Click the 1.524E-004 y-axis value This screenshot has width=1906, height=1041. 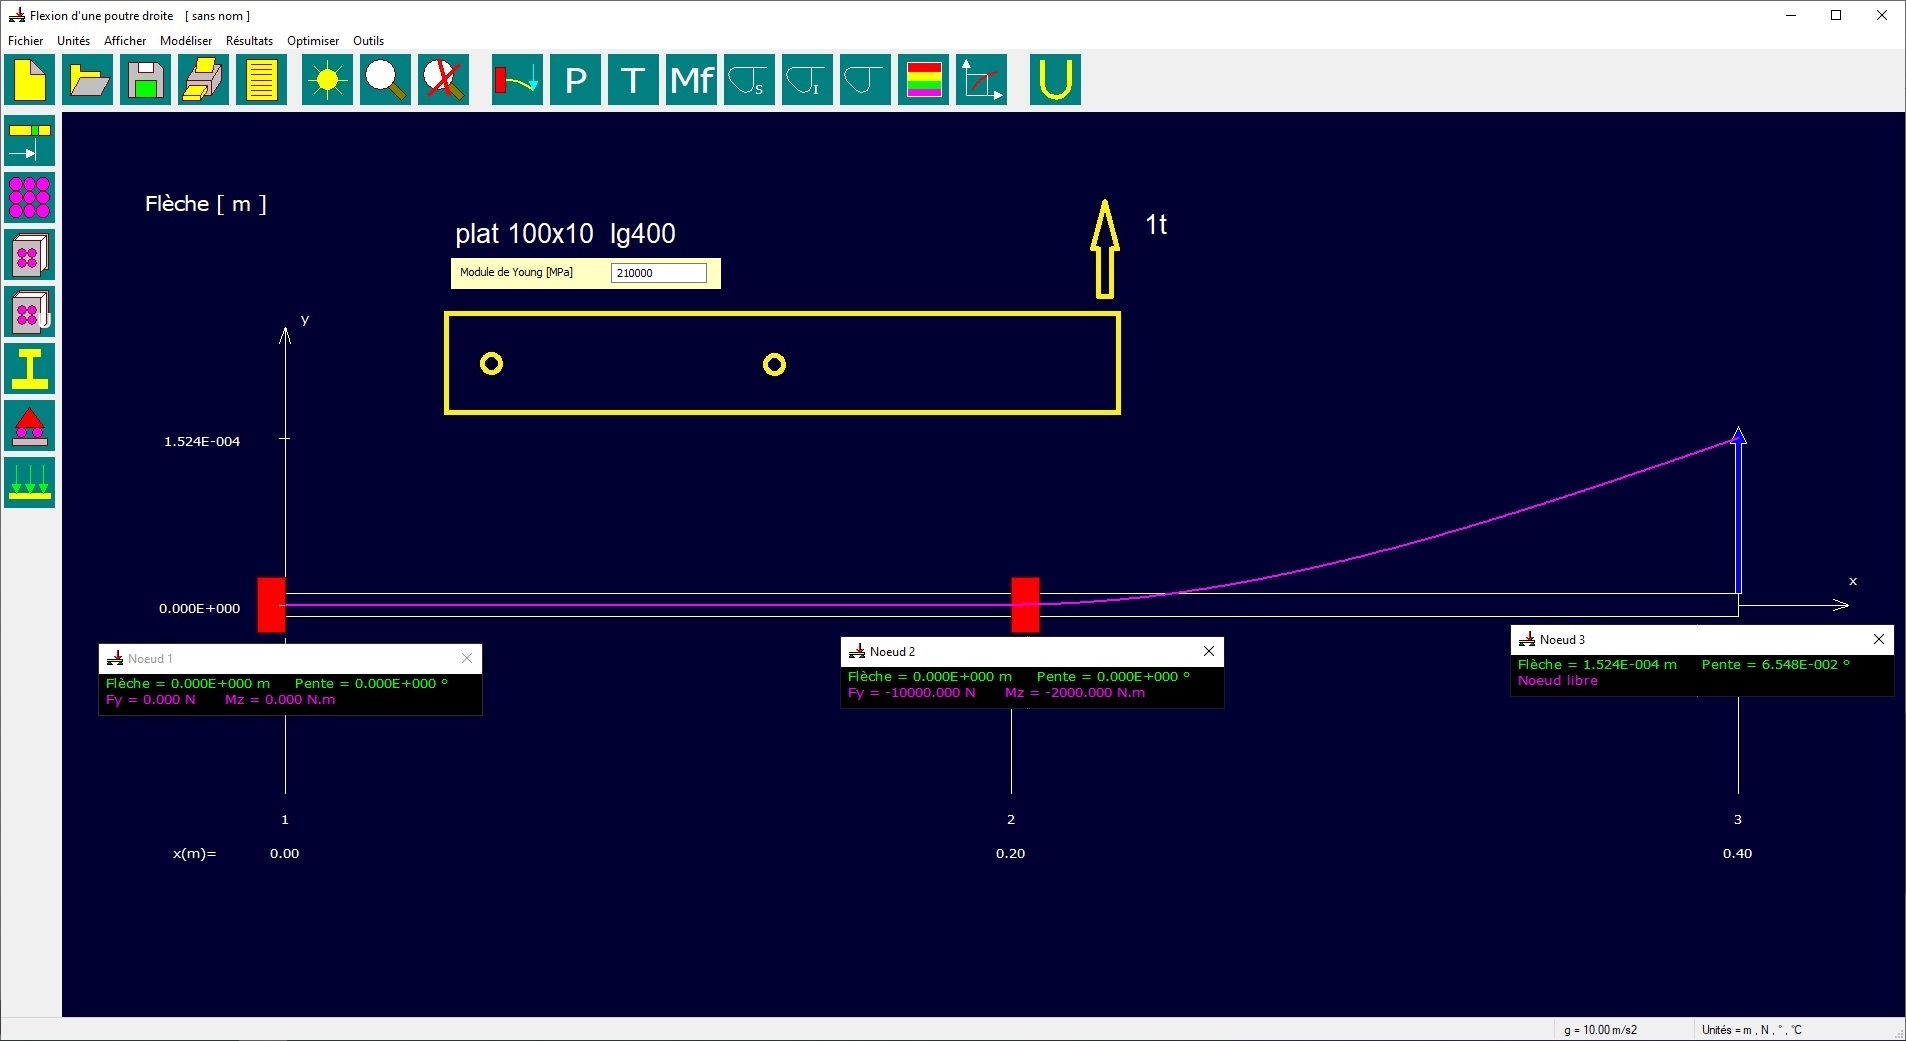202,441
